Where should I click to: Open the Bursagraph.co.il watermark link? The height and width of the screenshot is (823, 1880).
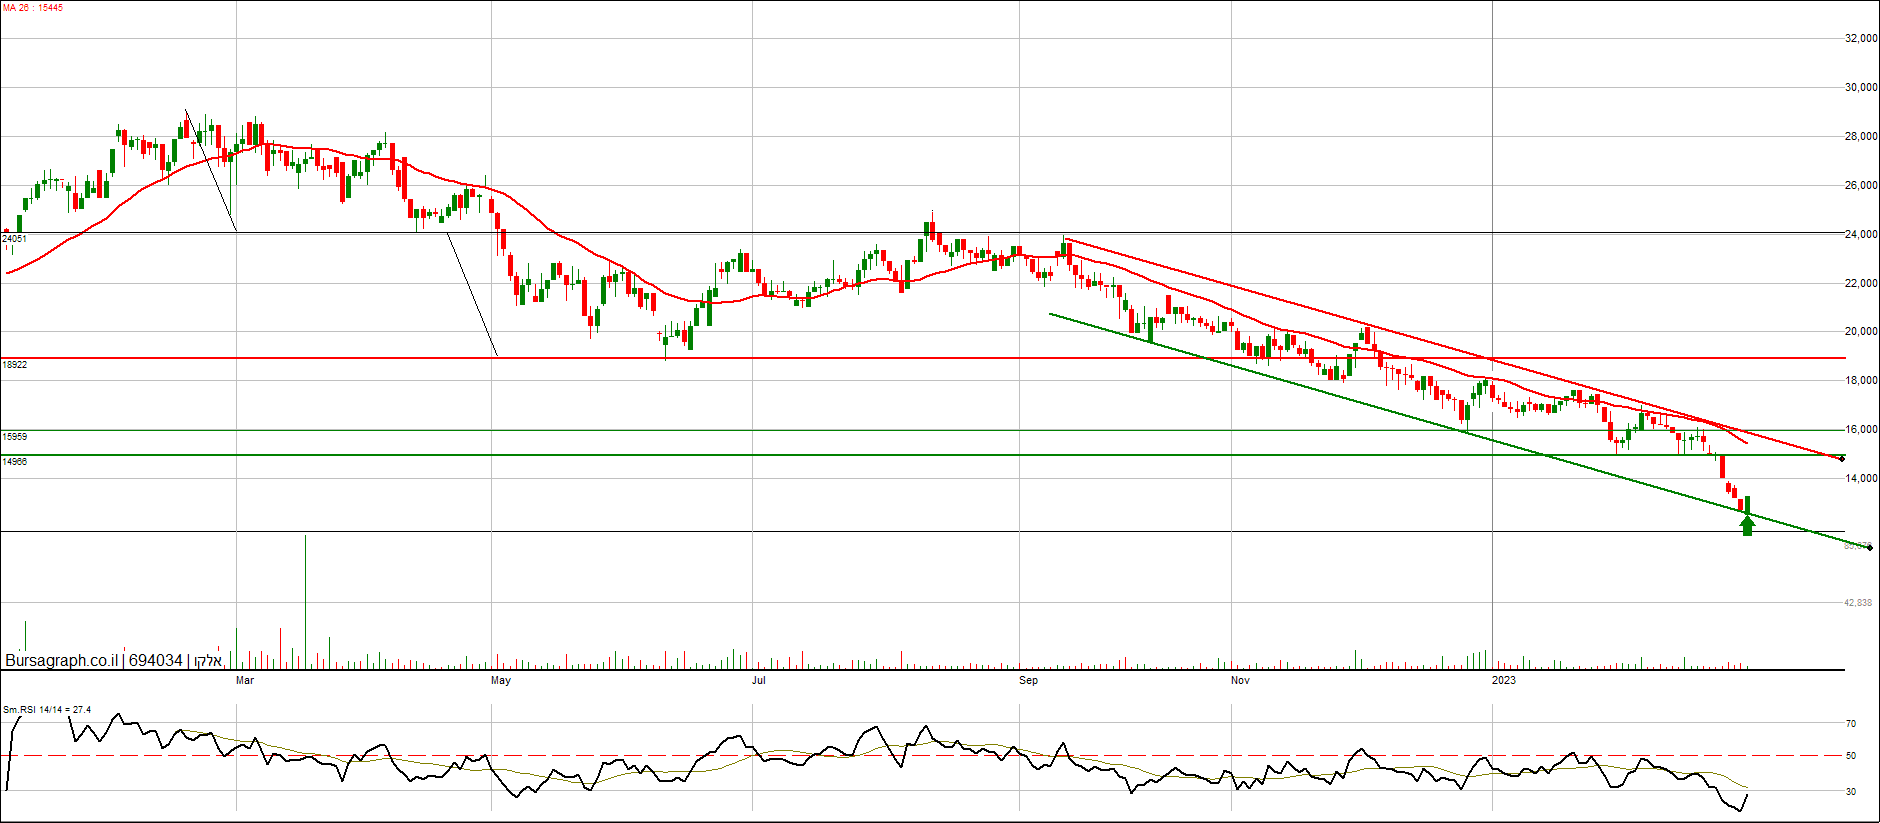(61, 661)
